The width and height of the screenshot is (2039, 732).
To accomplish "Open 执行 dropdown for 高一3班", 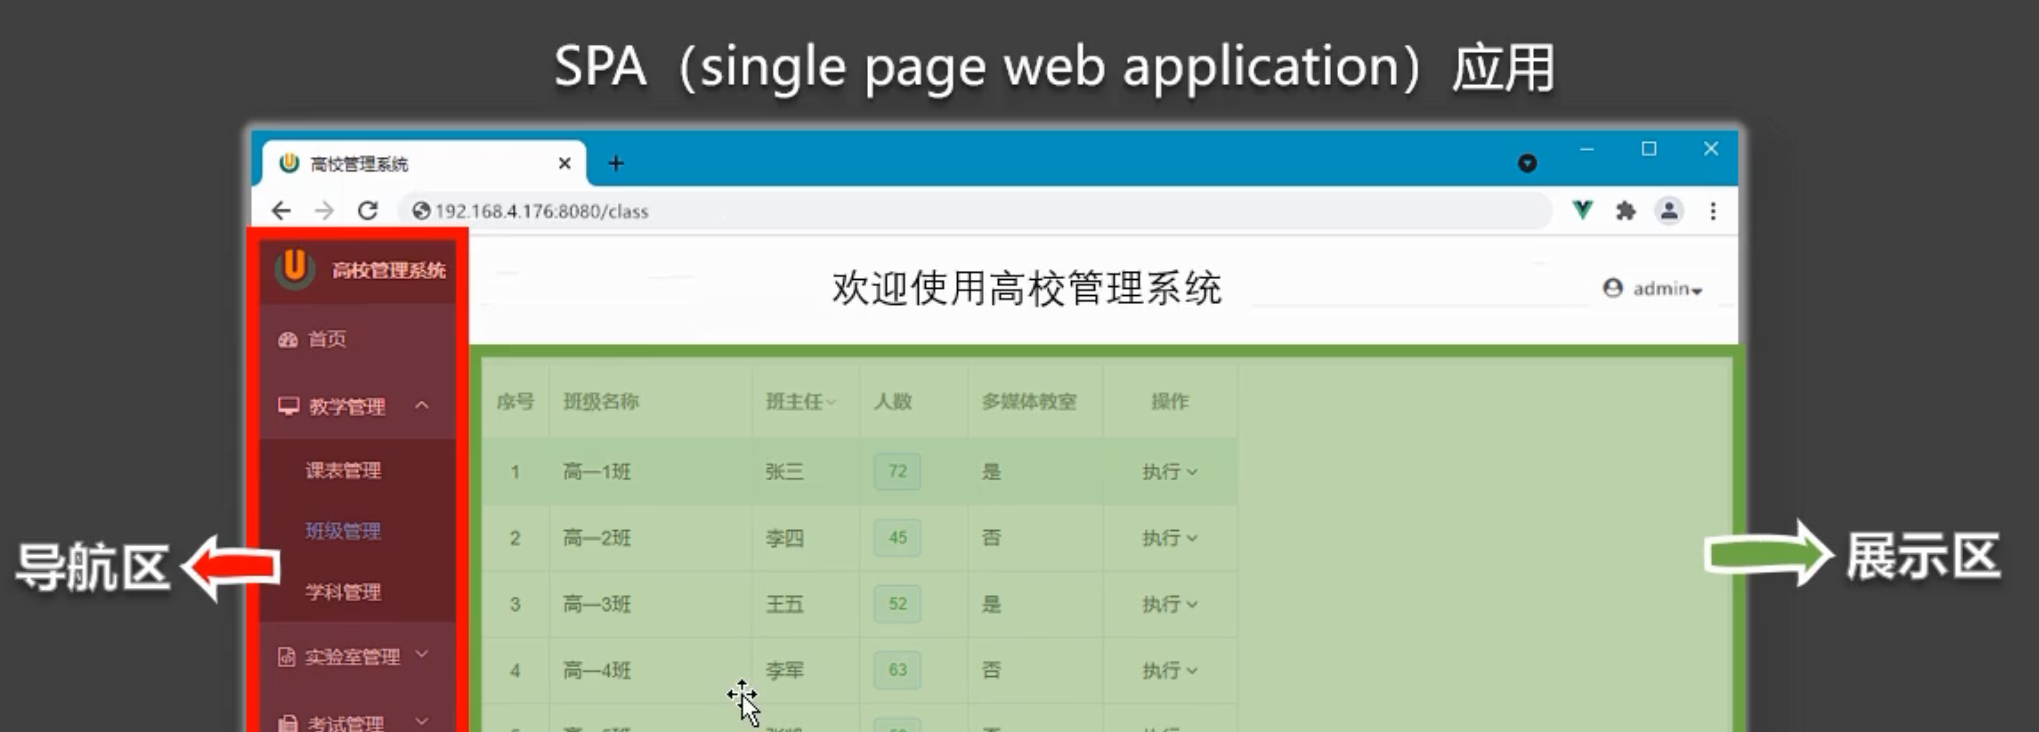I will click(1170, 604).
